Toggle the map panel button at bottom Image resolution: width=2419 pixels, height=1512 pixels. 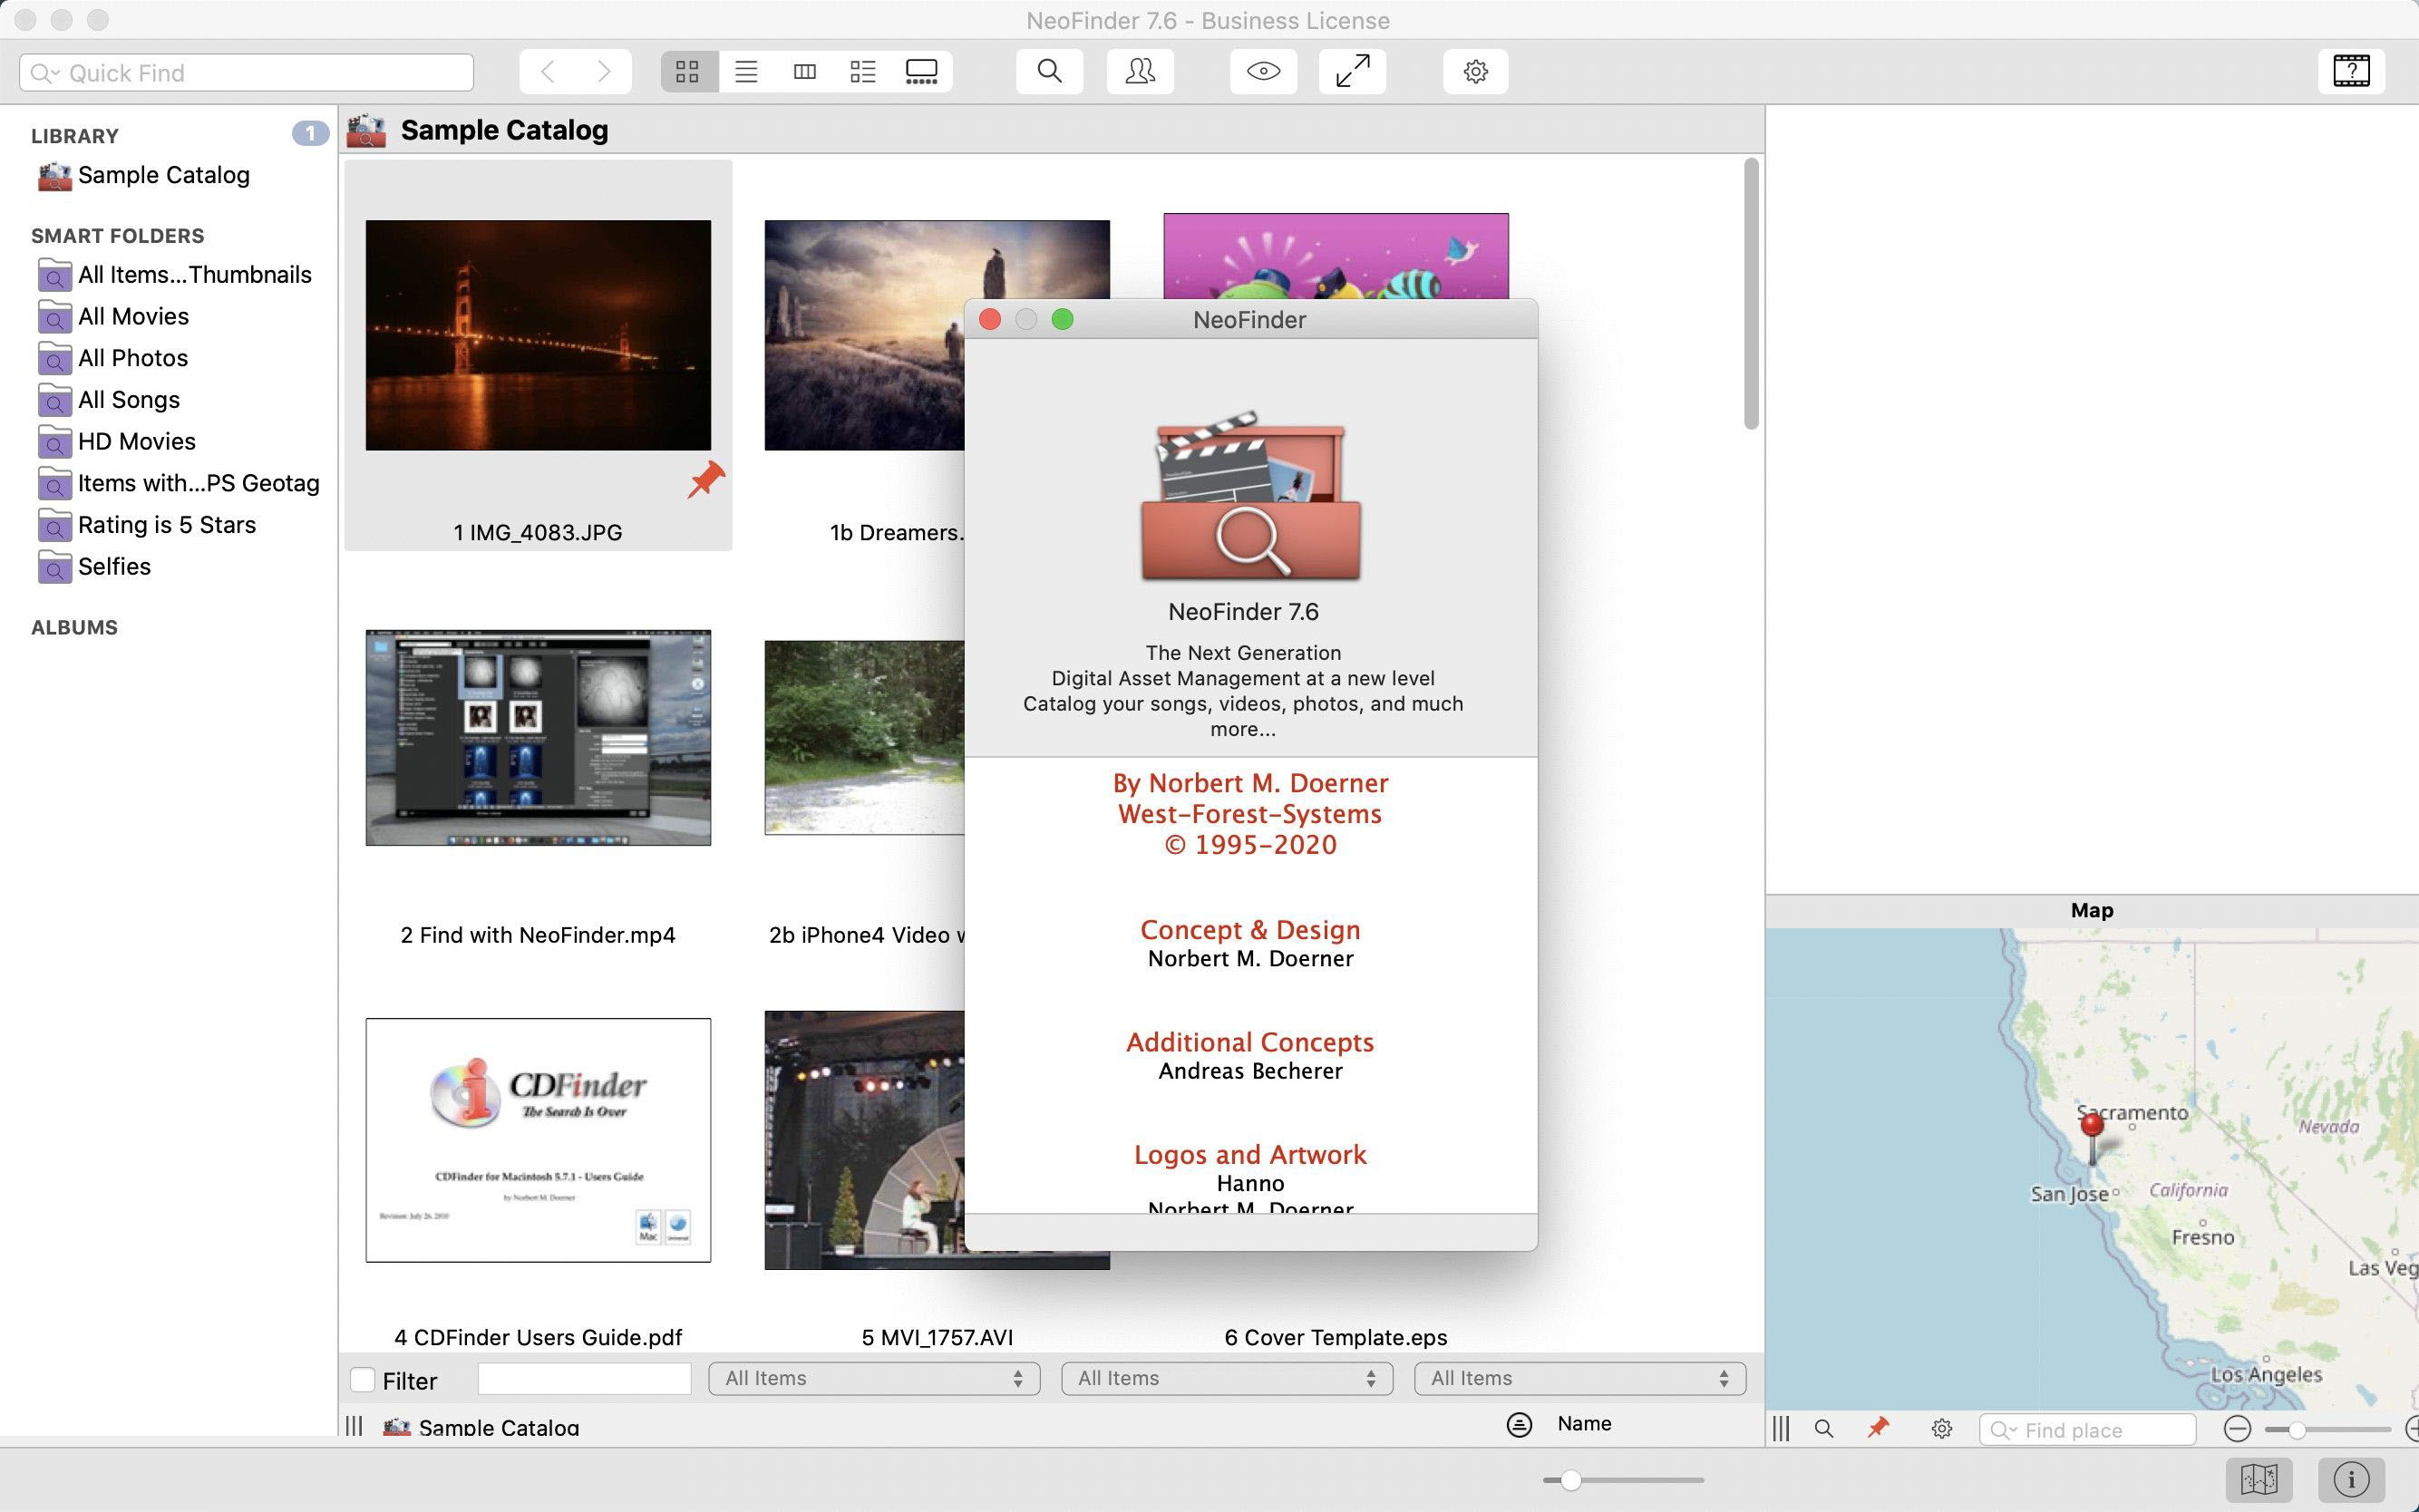tap(2259, 1479)
